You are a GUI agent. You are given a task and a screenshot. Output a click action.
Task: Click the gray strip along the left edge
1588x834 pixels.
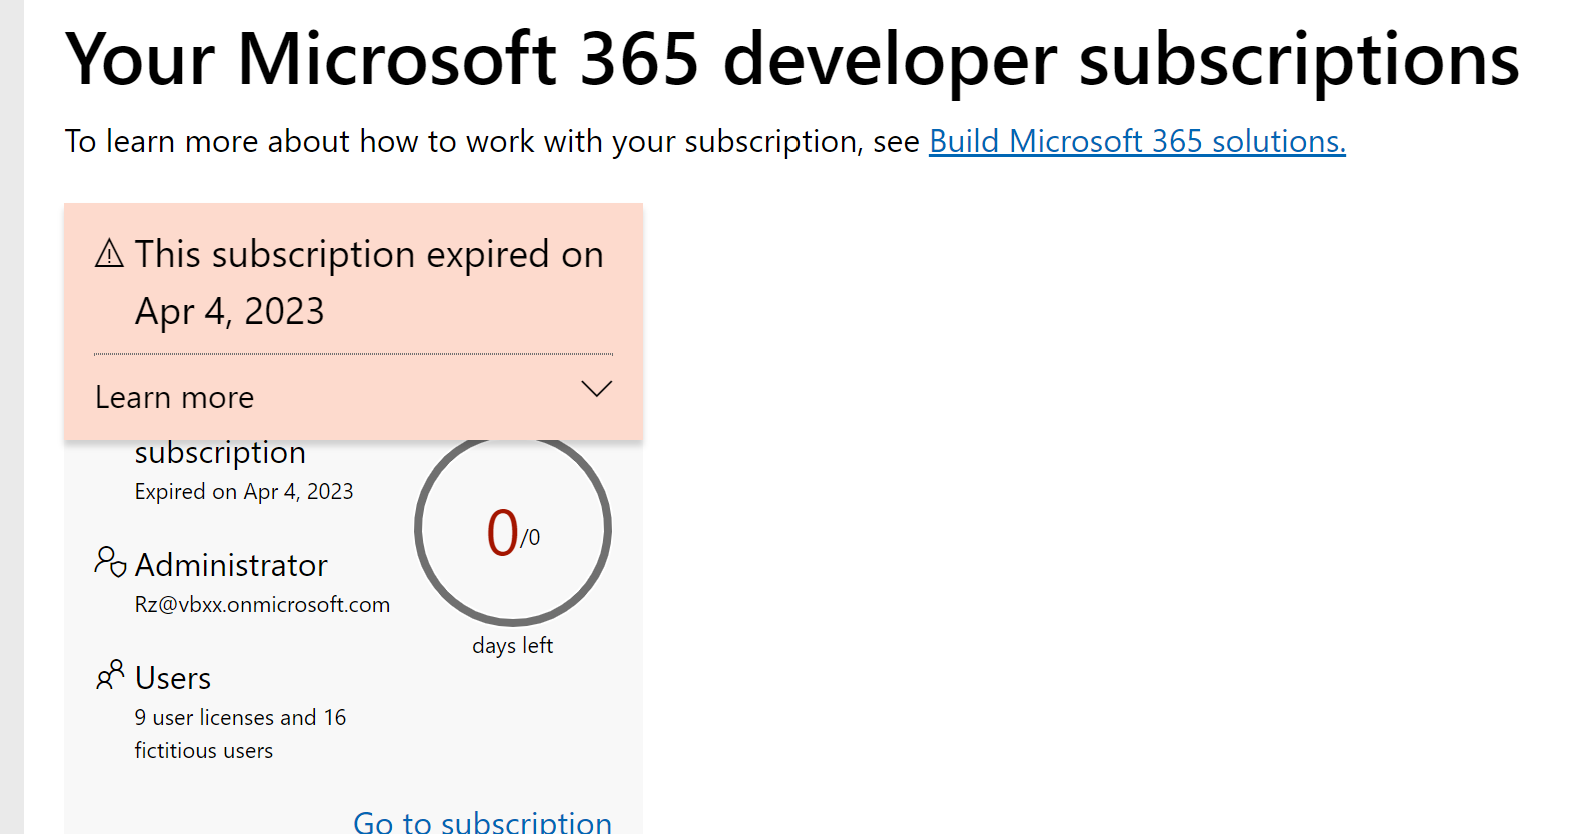(11, 417)
